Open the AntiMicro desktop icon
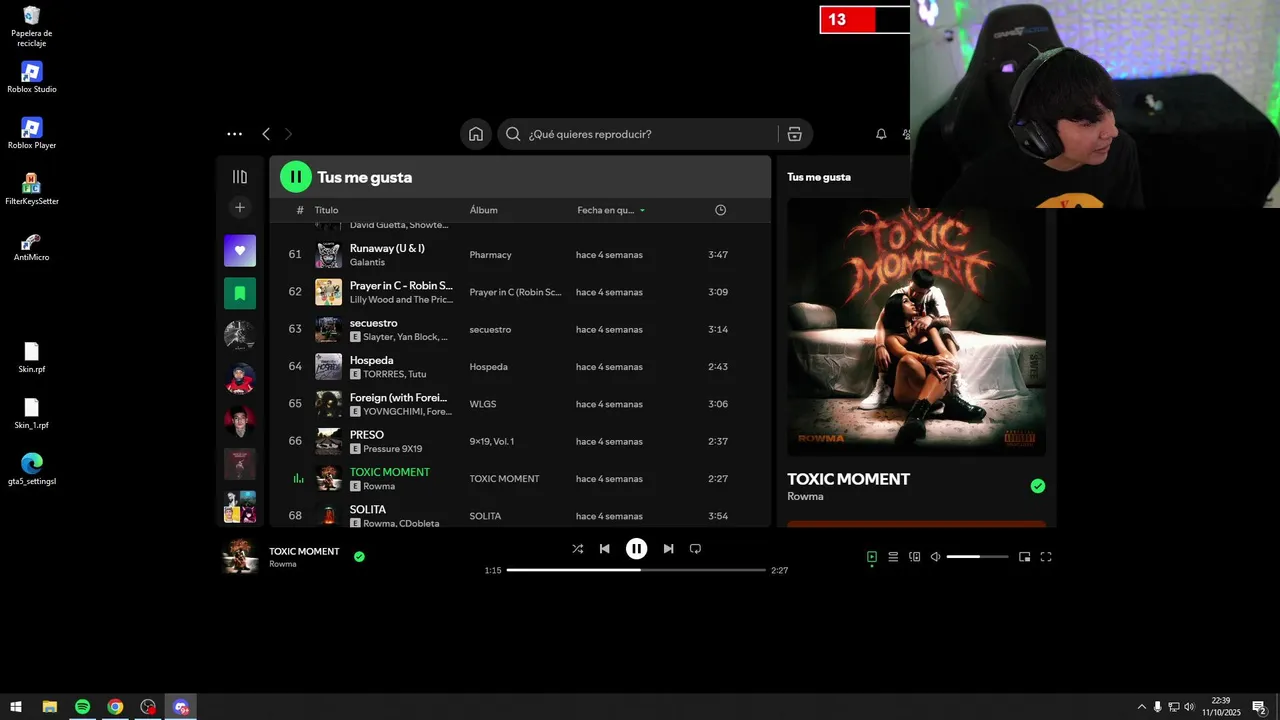The height and width of the screenshot is (720, 1280). [32, 245]
